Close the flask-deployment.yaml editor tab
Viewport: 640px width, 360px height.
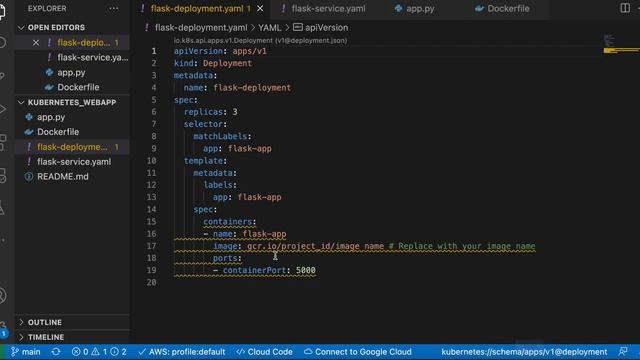tap(260, 9)
